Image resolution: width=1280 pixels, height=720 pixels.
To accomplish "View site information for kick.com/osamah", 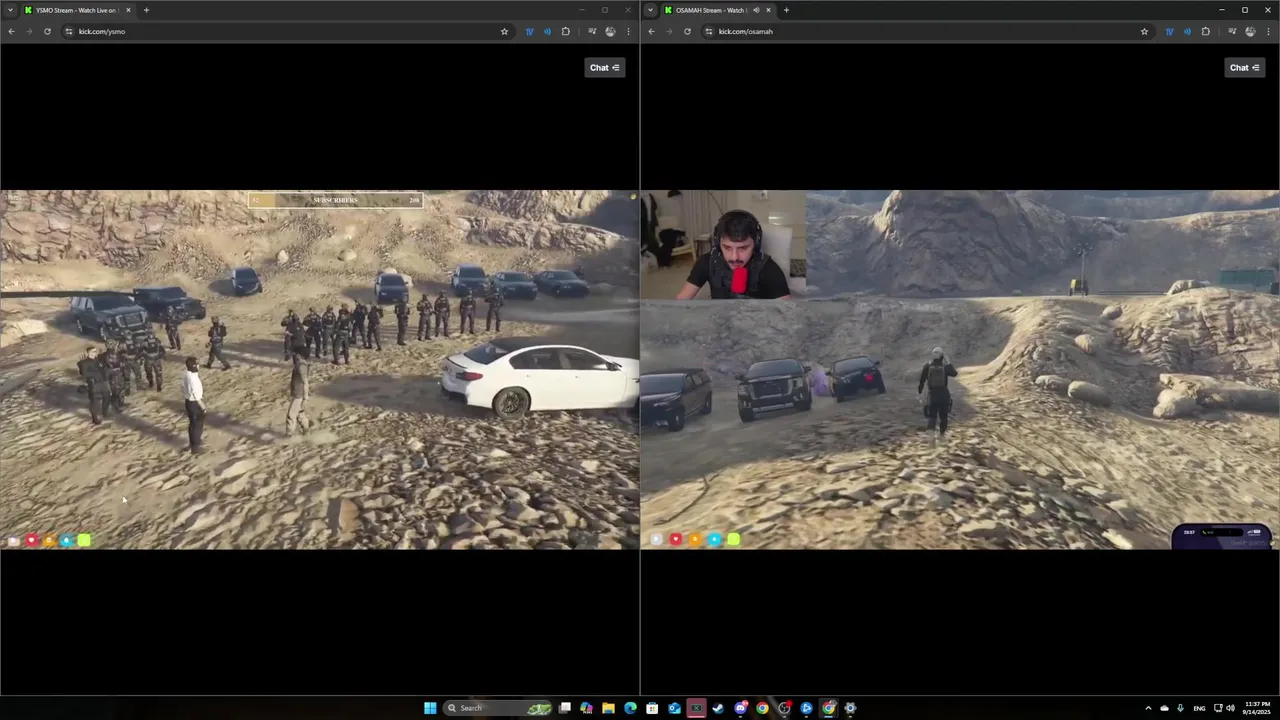I will (x=708, y=31).
